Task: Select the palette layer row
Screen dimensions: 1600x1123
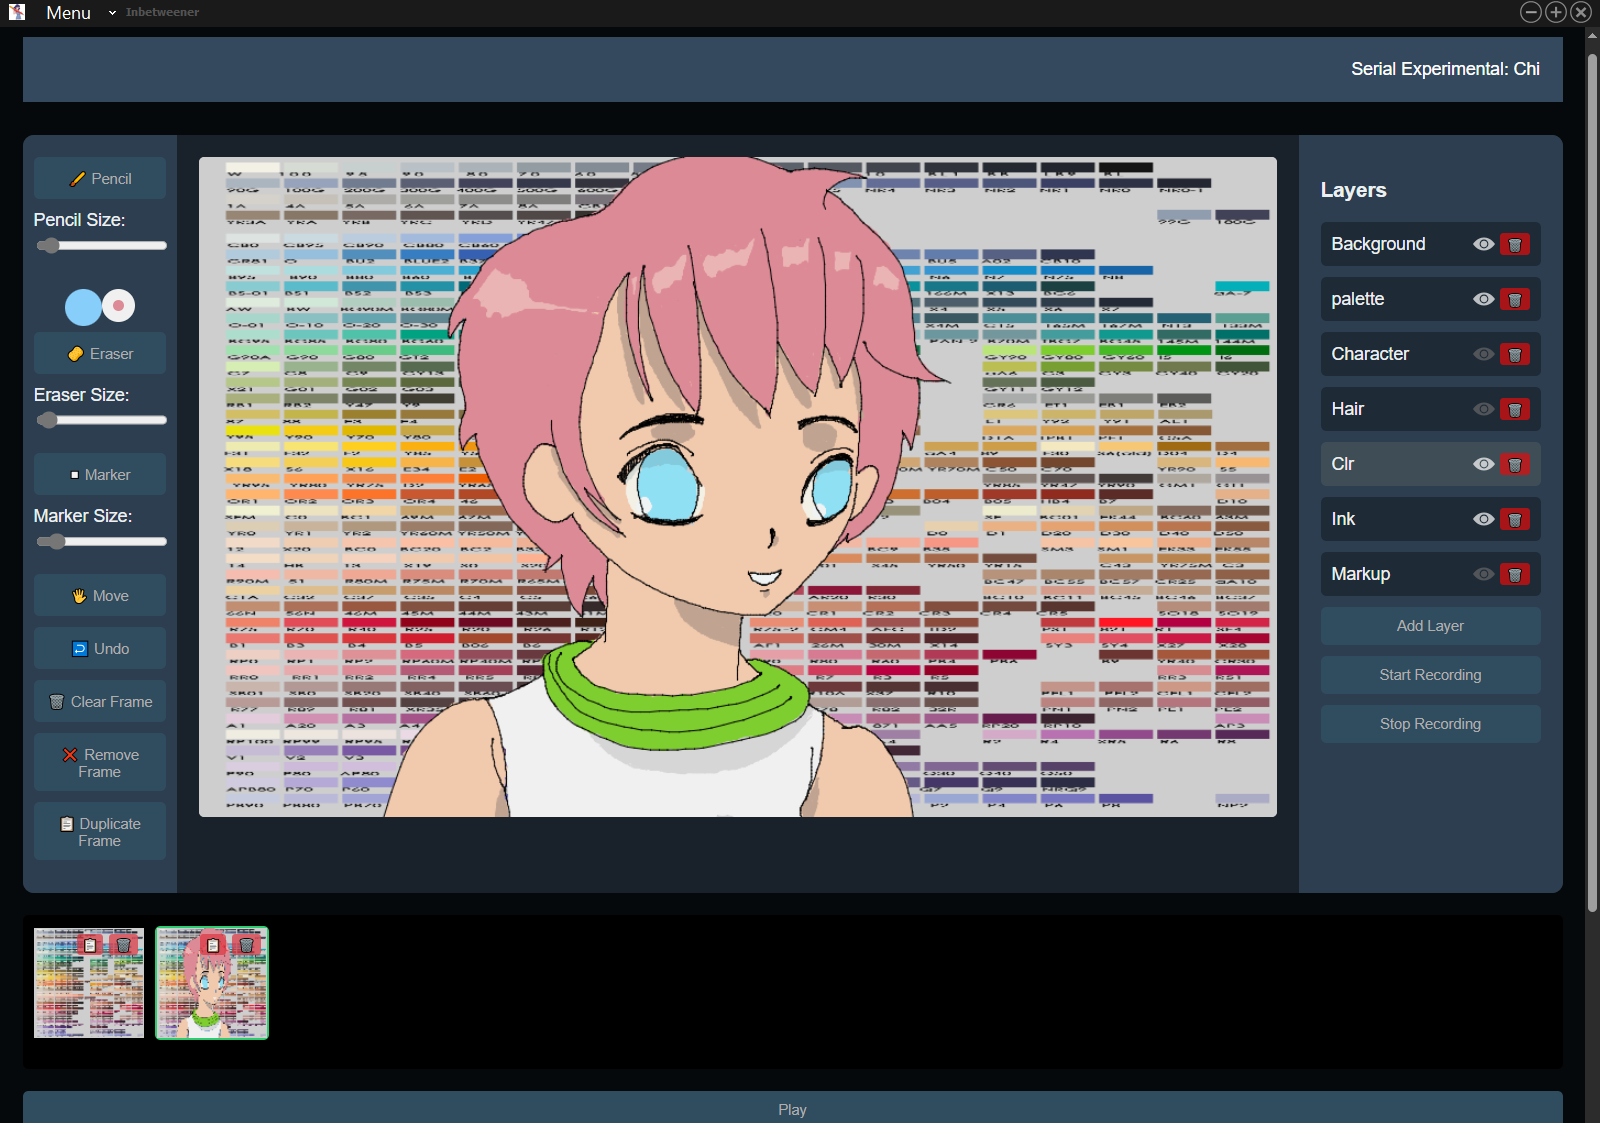Action: pyautogui.click(x=1430, y=299)
